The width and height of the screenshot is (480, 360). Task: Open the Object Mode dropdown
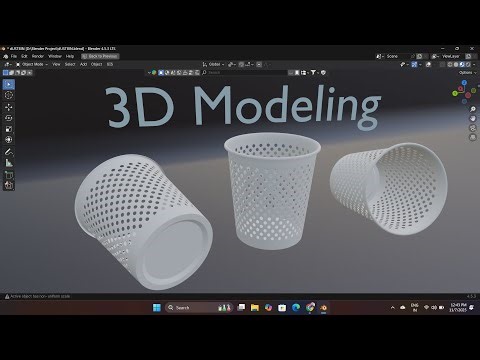[x=32, y=64]
